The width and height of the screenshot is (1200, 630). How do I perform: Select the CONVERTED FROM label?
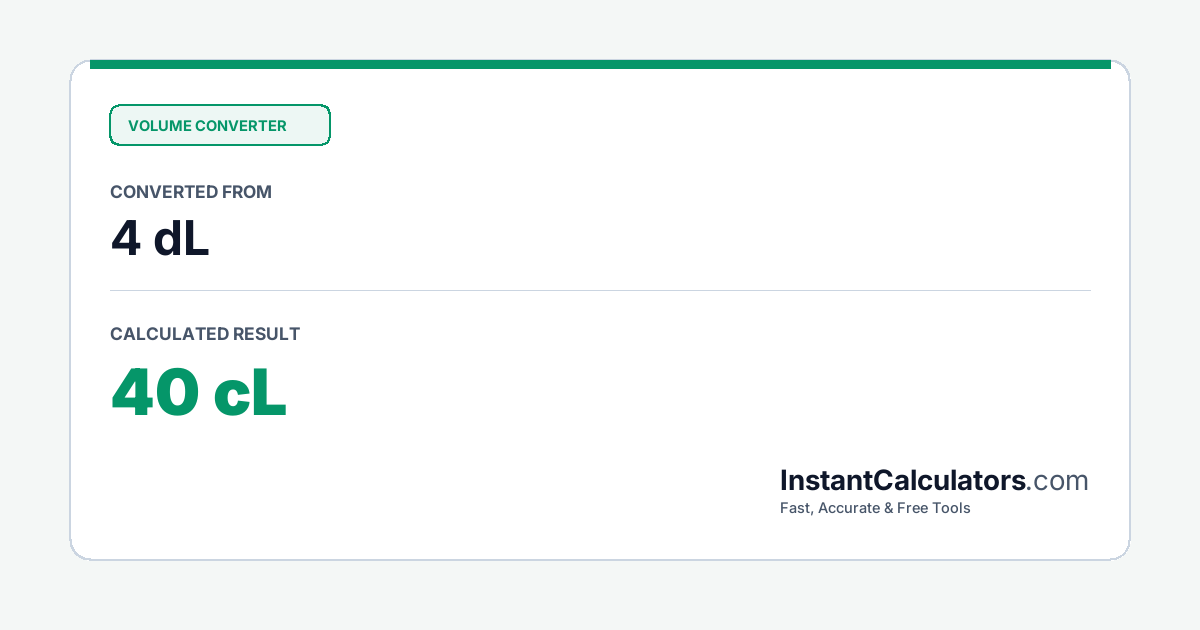[x=191, y=192]
